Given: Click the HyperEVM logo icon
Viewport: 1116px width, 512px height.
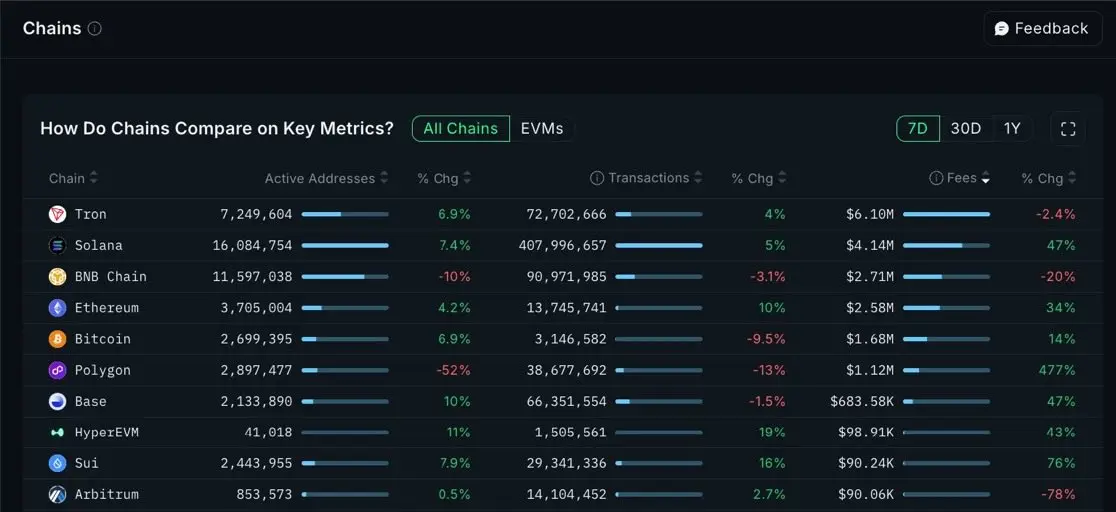Looking at the screenshot, I should point(57,432).
